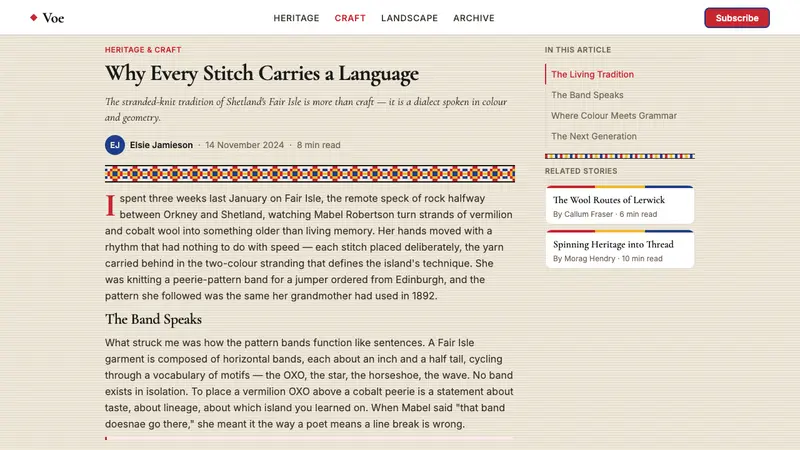Screen dimensions: 800x450
Task: Click the red drop cap letter I
Action: [x=110, y=205]
